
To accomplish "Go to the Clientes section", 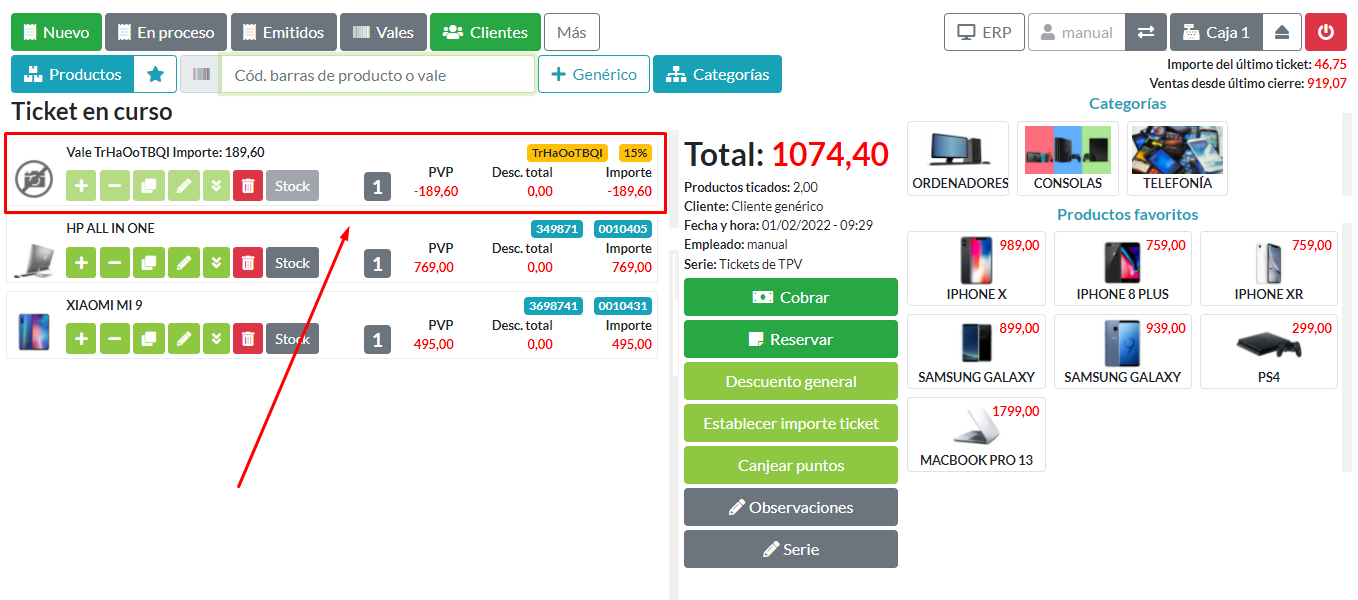I will [x=485, y=32].
